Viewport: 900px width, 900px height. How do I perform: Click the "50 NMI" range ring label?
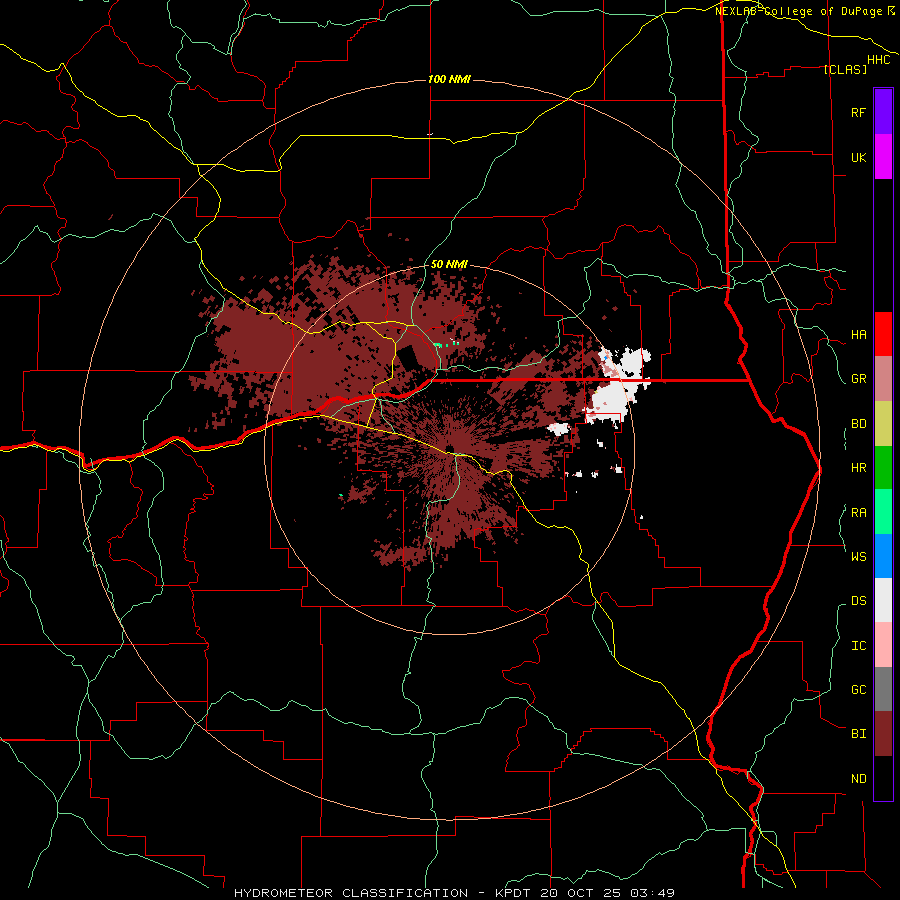pyautogui.click(x=449, y=264)
